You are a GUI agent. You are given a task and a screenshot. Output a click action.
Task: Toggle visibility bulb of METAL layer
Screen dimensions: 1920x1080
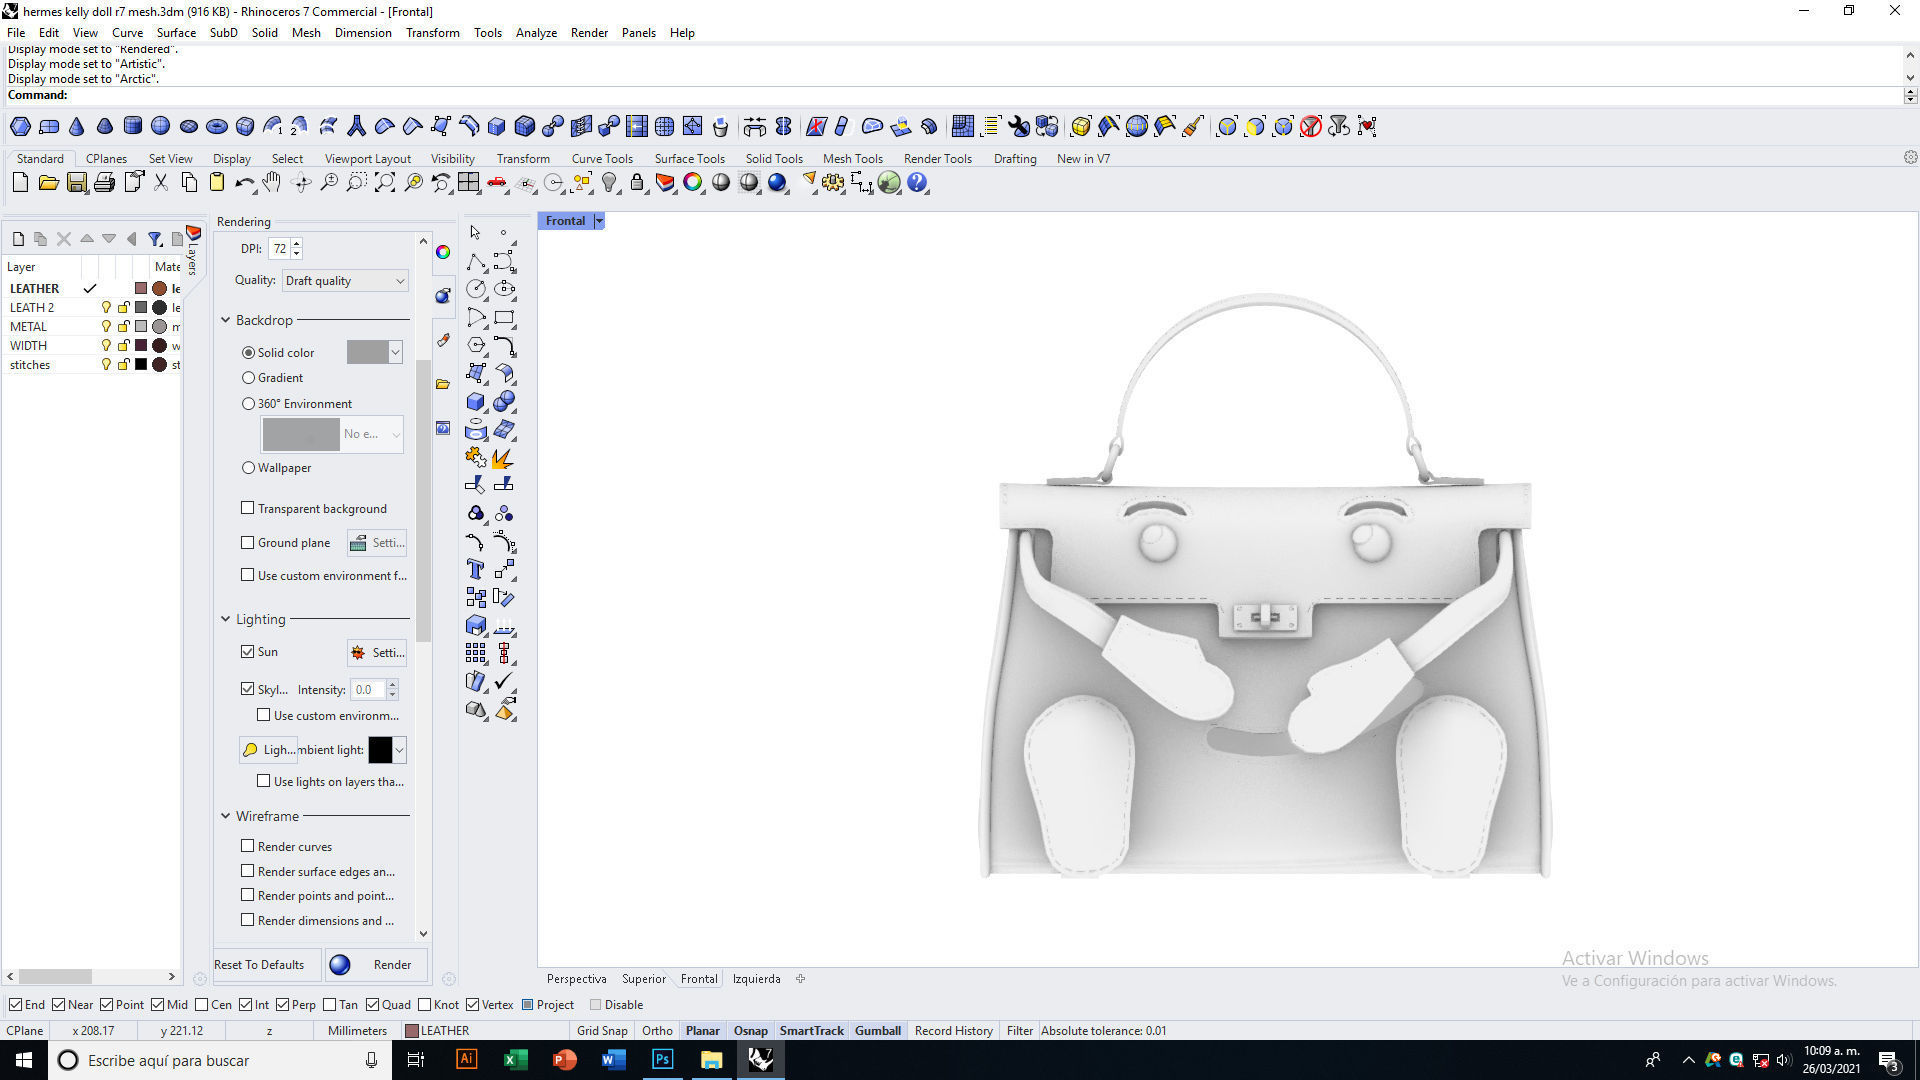click(106, 326)
